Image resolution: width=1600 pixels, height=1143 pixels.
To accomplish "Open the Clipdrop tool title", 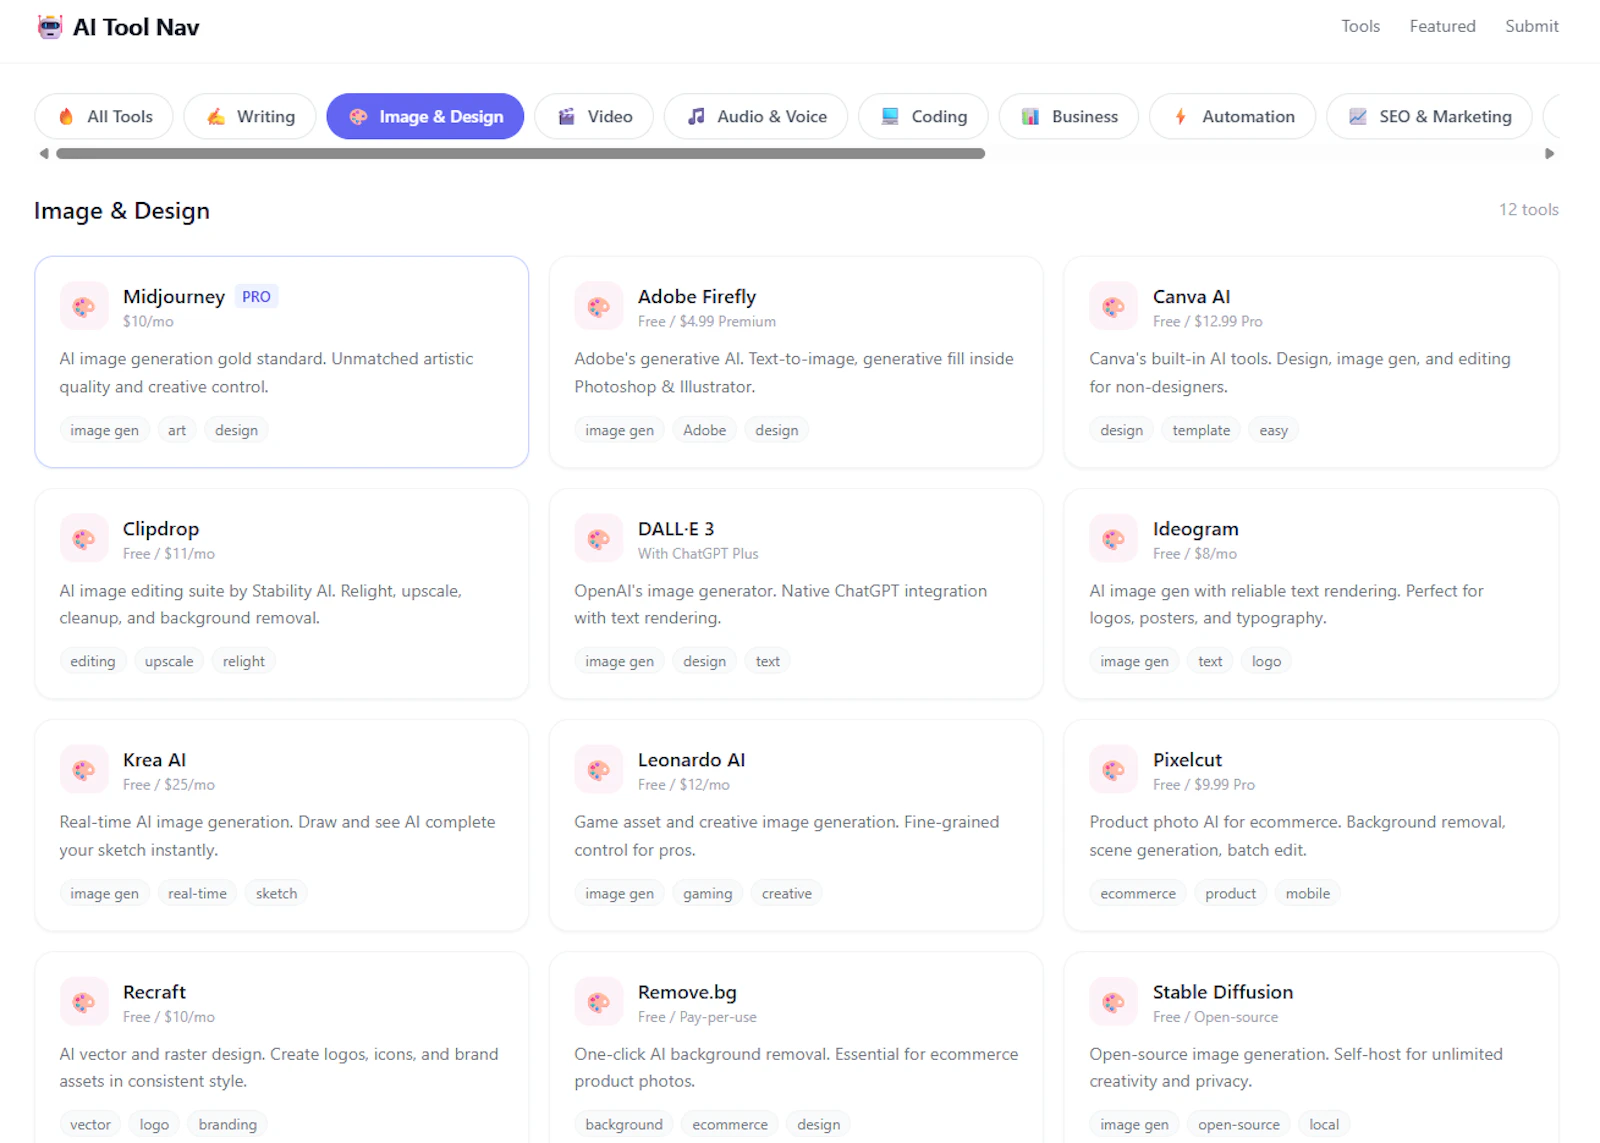I will pos(161,528).
